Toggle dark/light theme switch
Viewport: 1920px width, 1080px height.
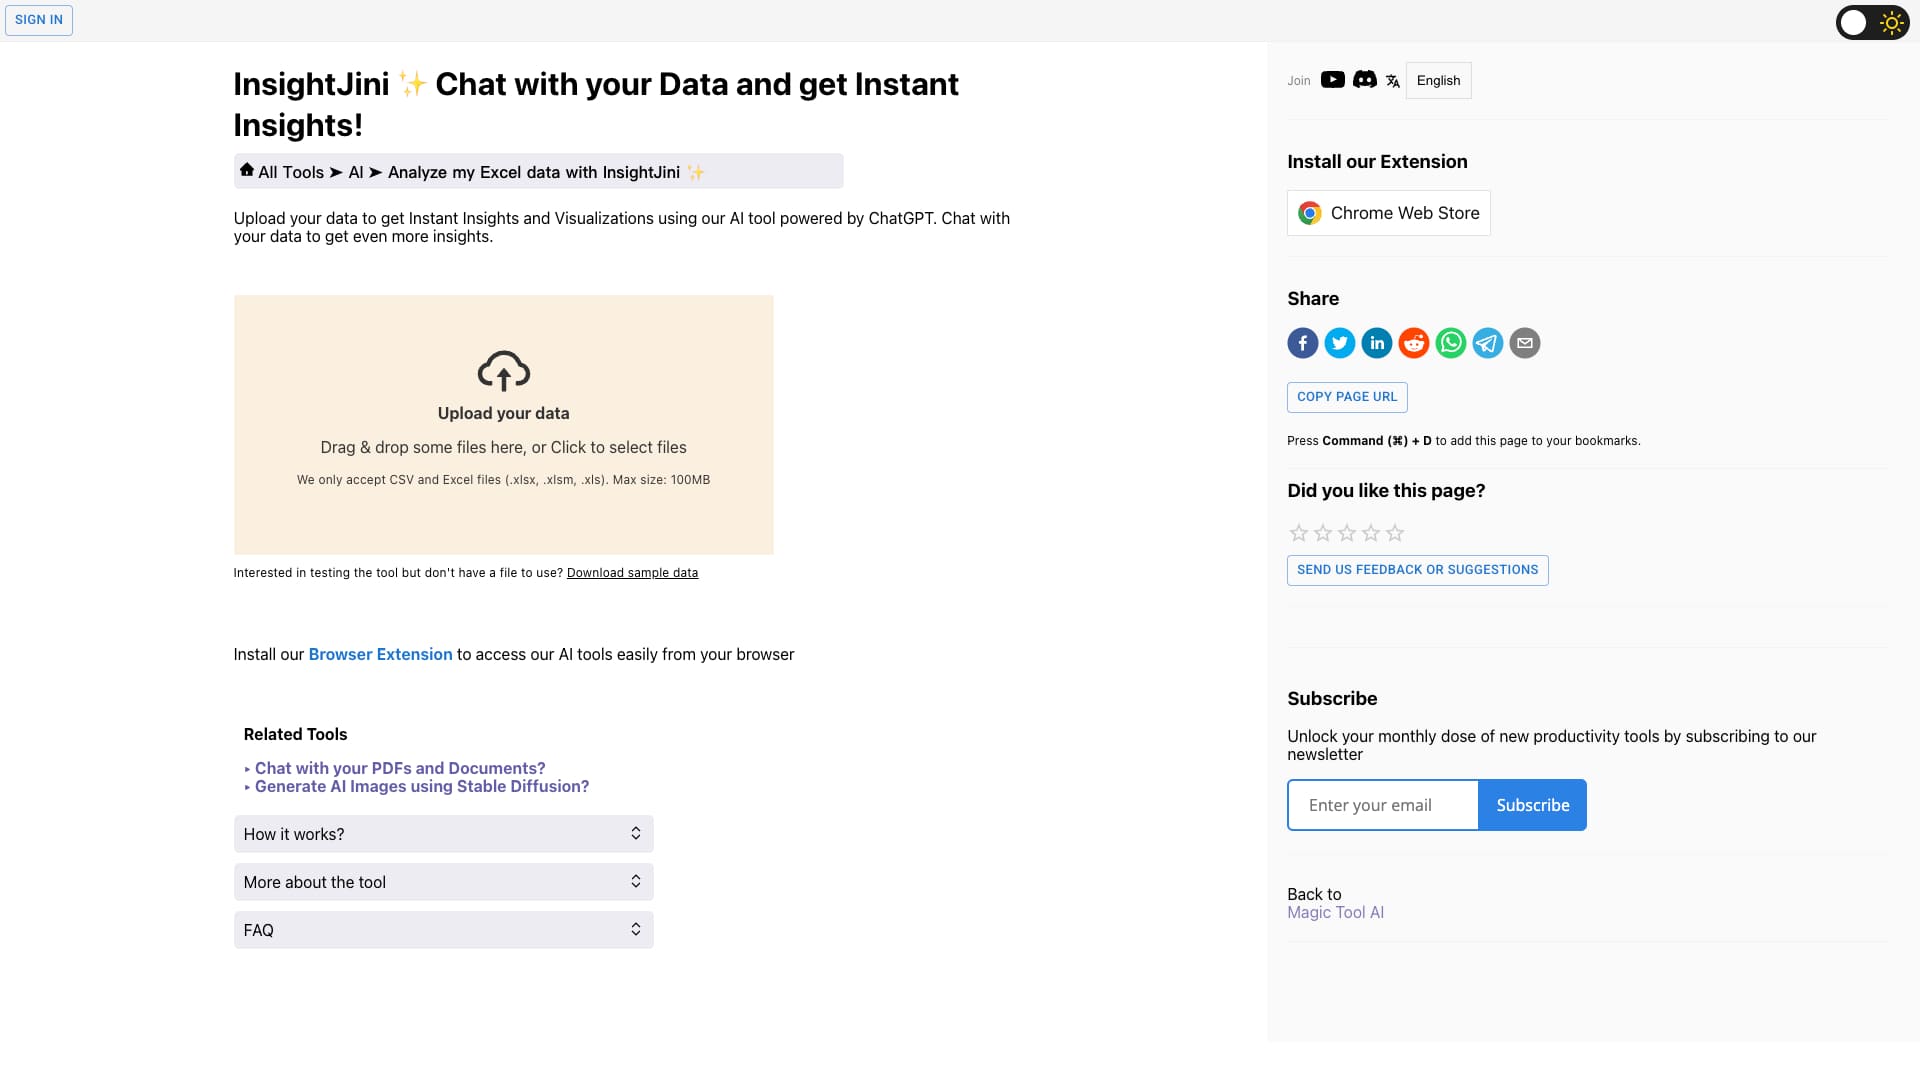coord(1872,22)
